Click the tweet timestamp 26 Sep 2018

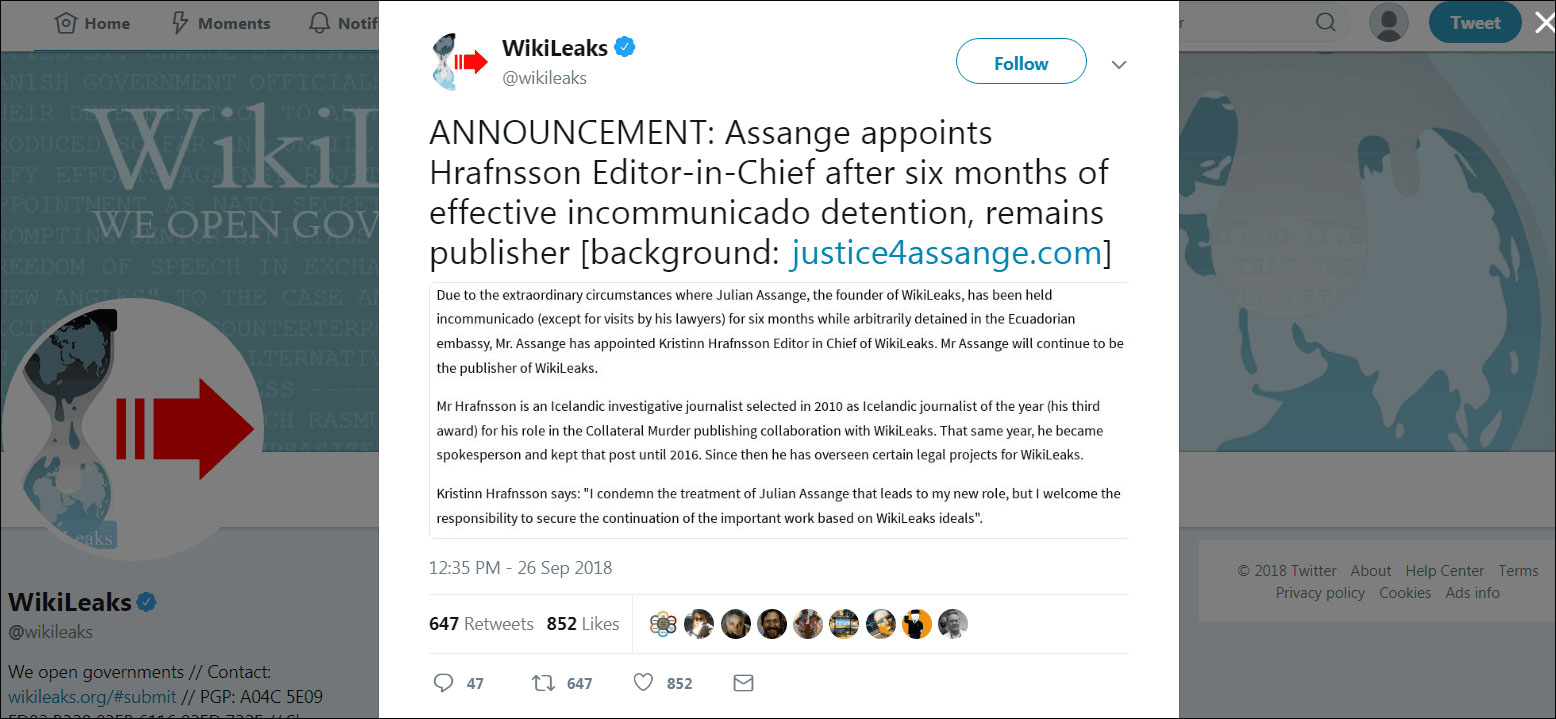coord(520,568)
